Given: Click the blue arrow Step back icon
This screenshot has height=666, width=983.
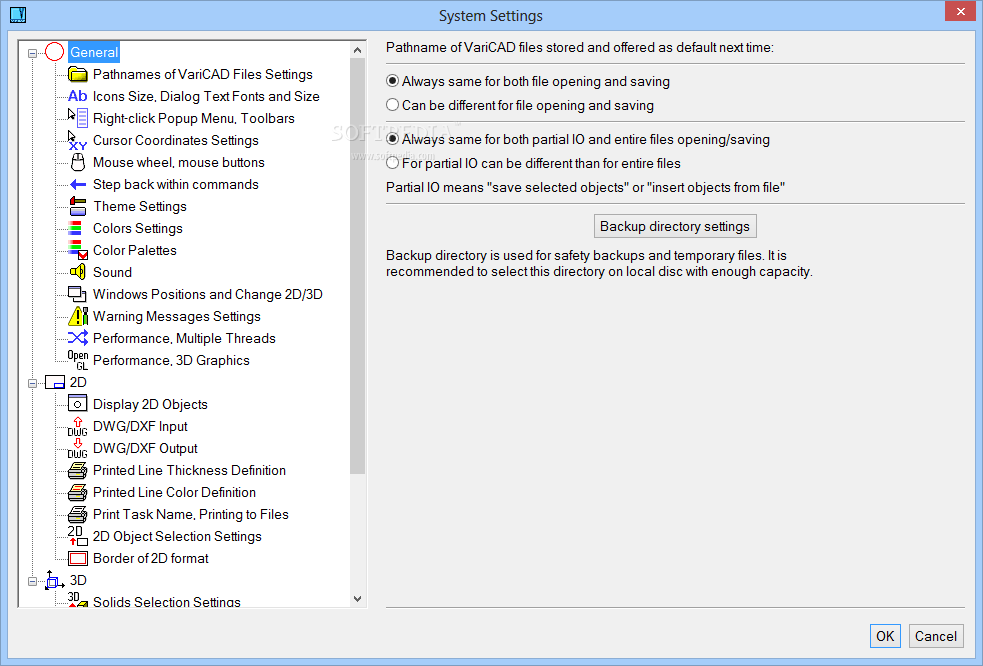Looking at the screenshot, I should coord(78,184).
